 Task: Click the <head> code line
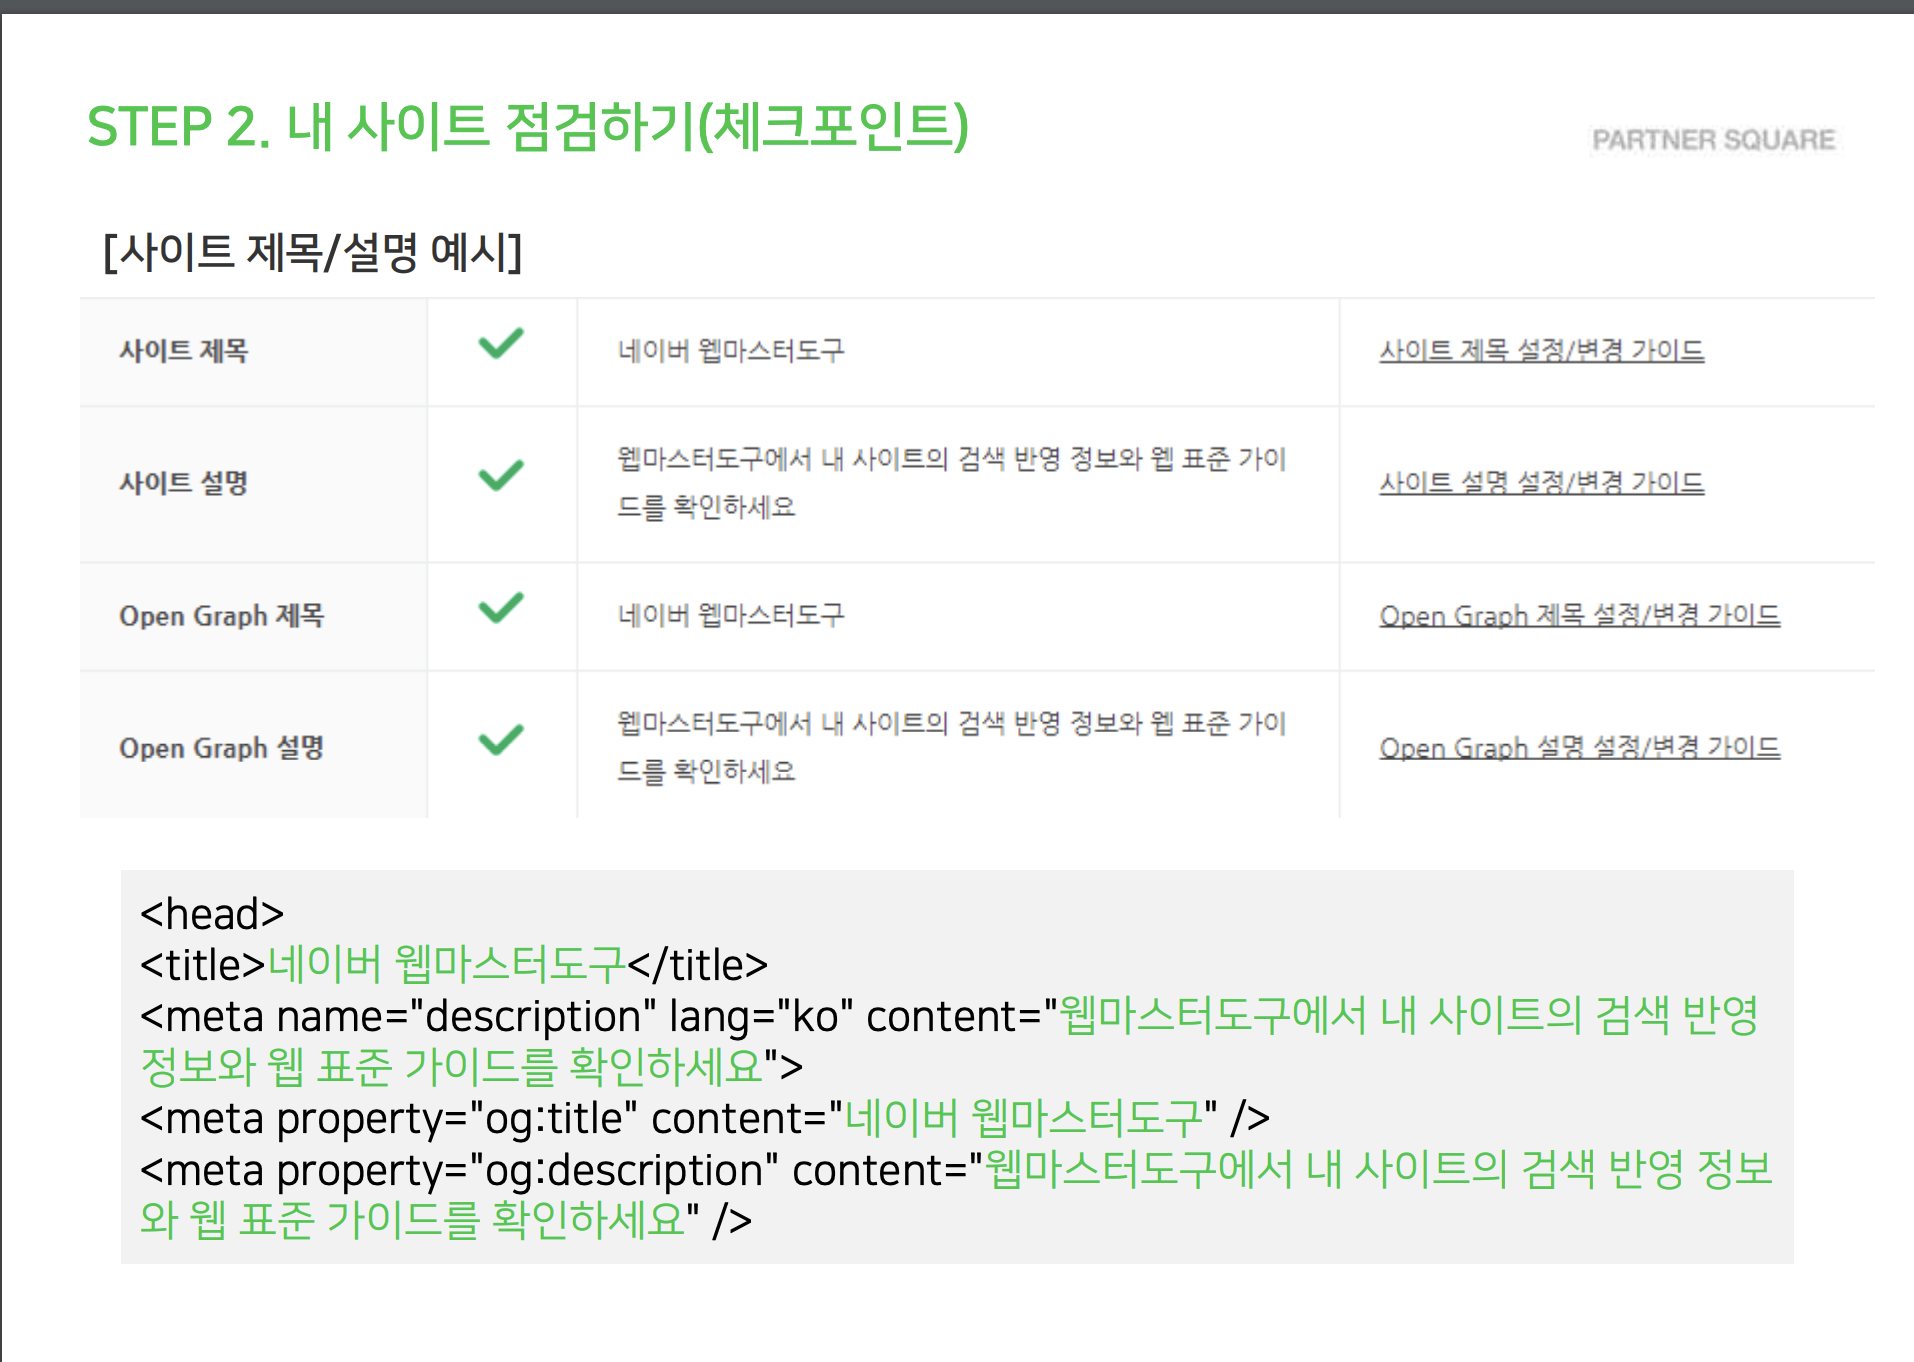[212, 914]
